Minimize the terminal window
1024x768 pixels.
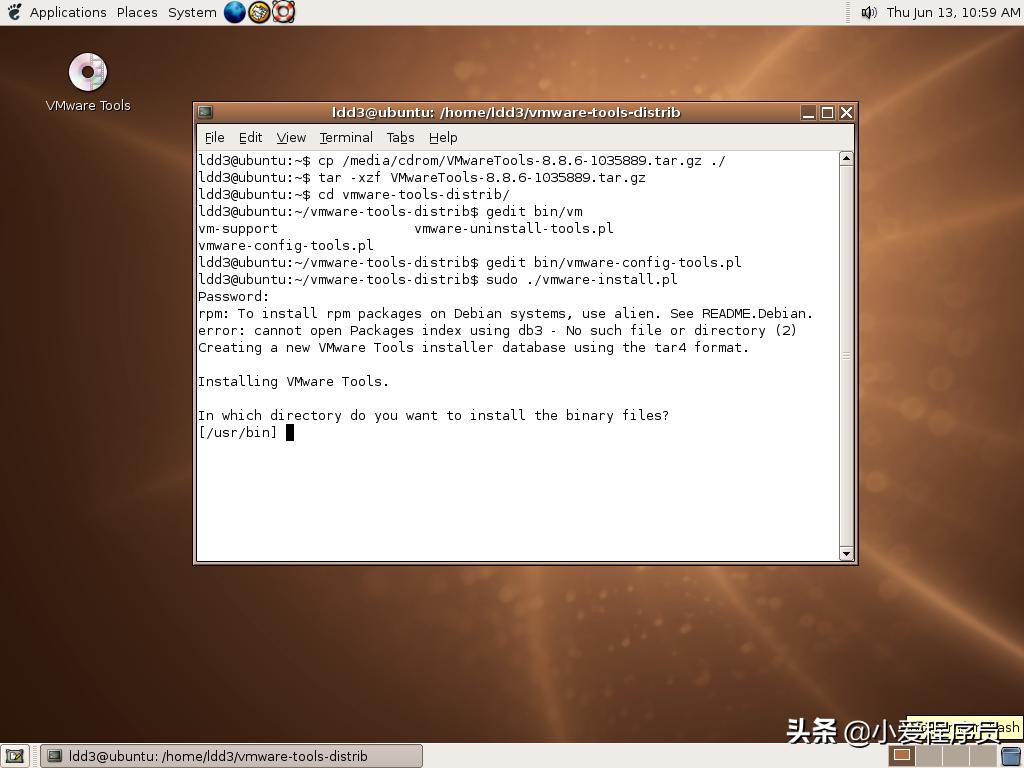coord(808,113)
